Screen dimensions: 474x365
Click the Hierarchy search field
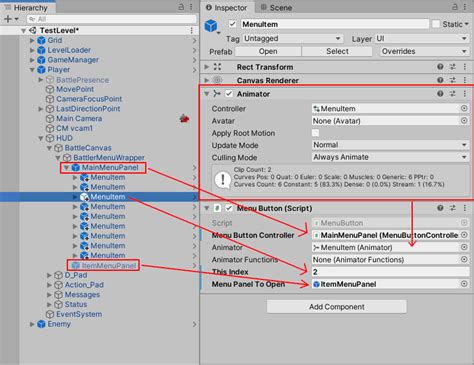pos(112,19)
